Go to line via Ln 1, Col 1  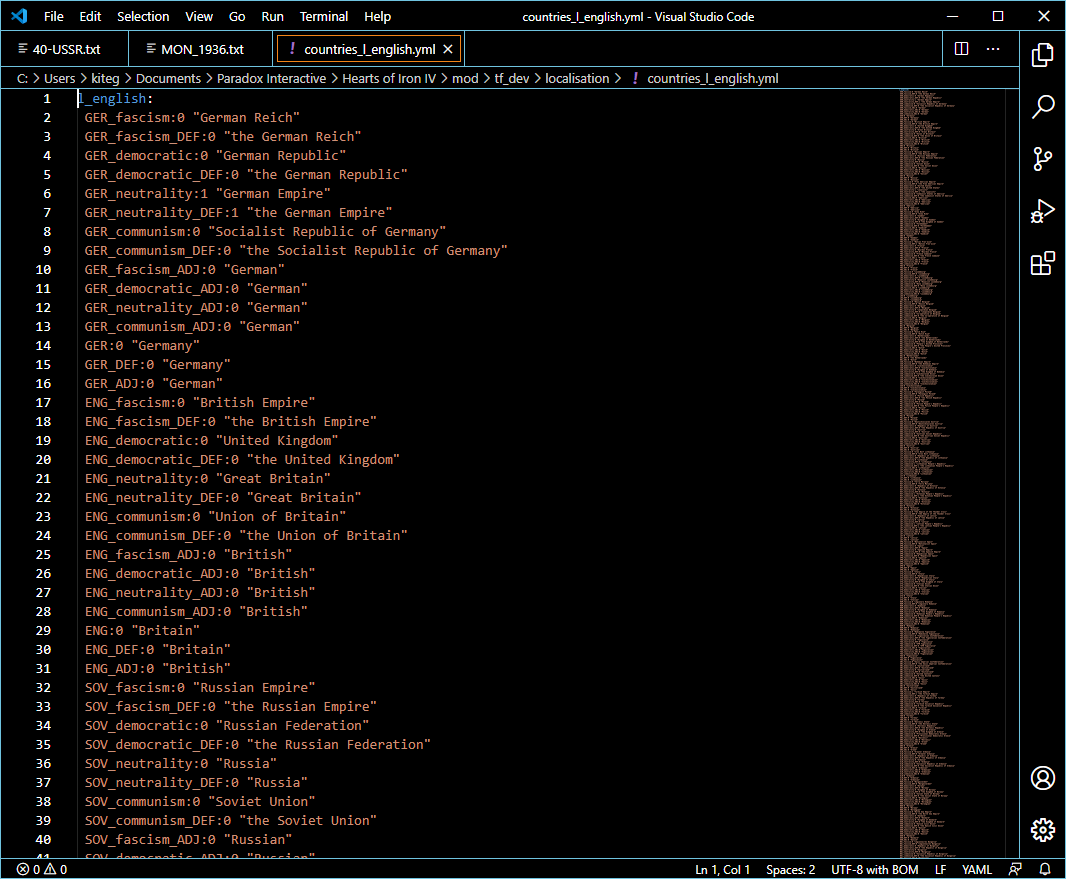click(722, 869)
